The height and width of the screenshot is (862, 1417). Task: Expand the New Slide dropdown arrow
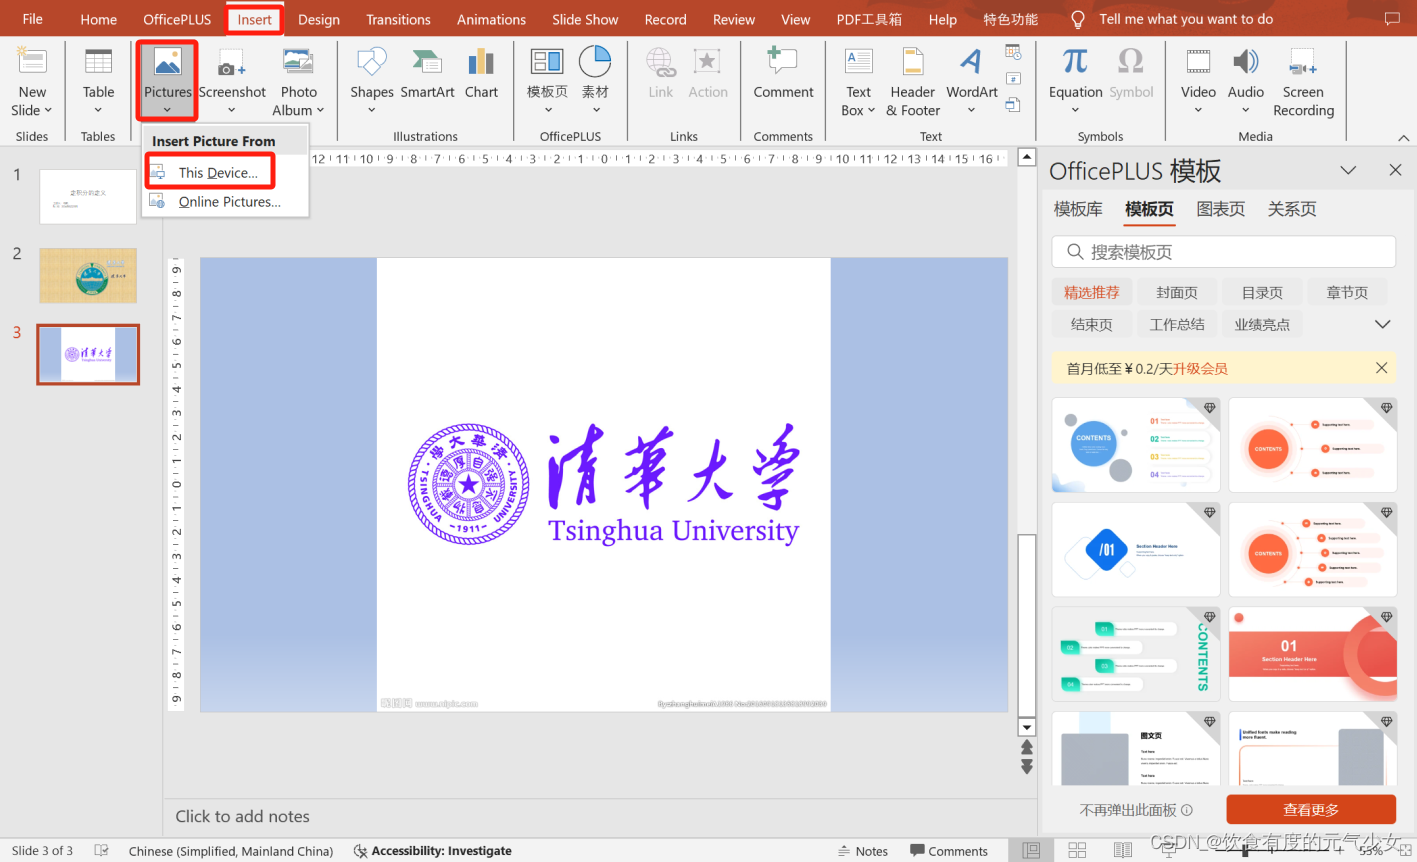click(48, 111)
